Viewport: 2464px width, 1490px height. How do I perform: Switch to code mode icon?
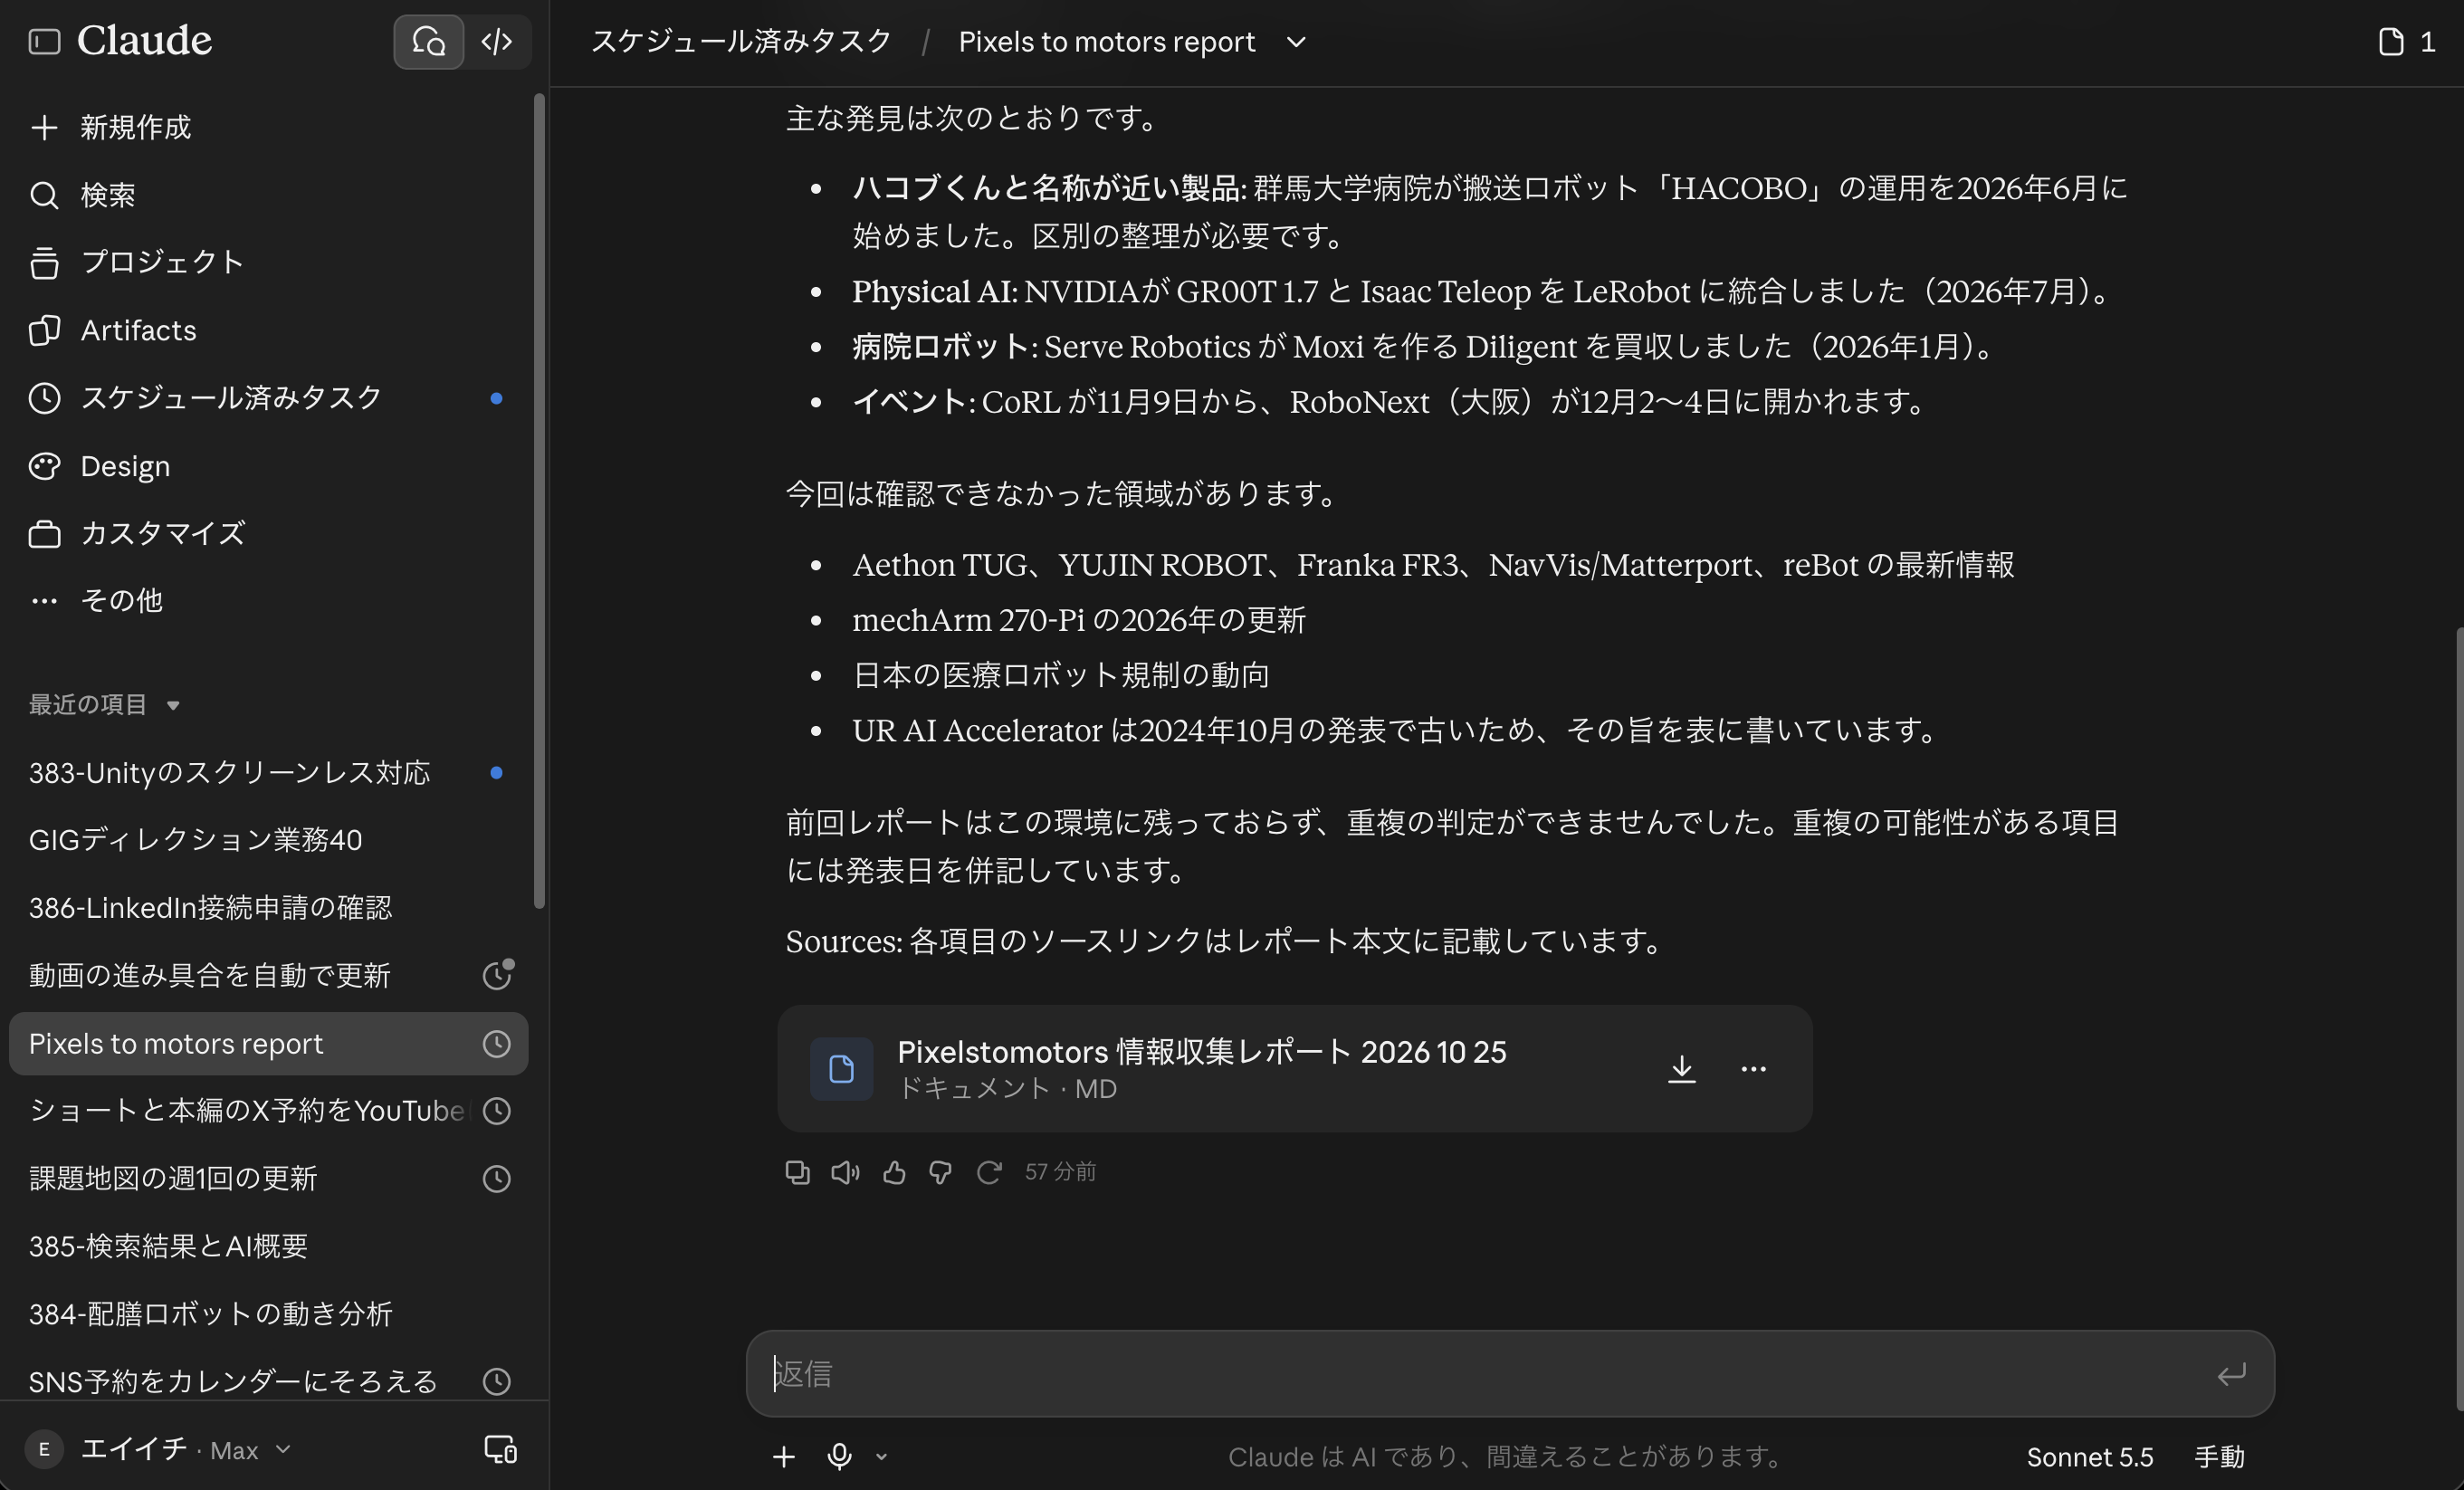pyautogui.click(x=497, y=41)
